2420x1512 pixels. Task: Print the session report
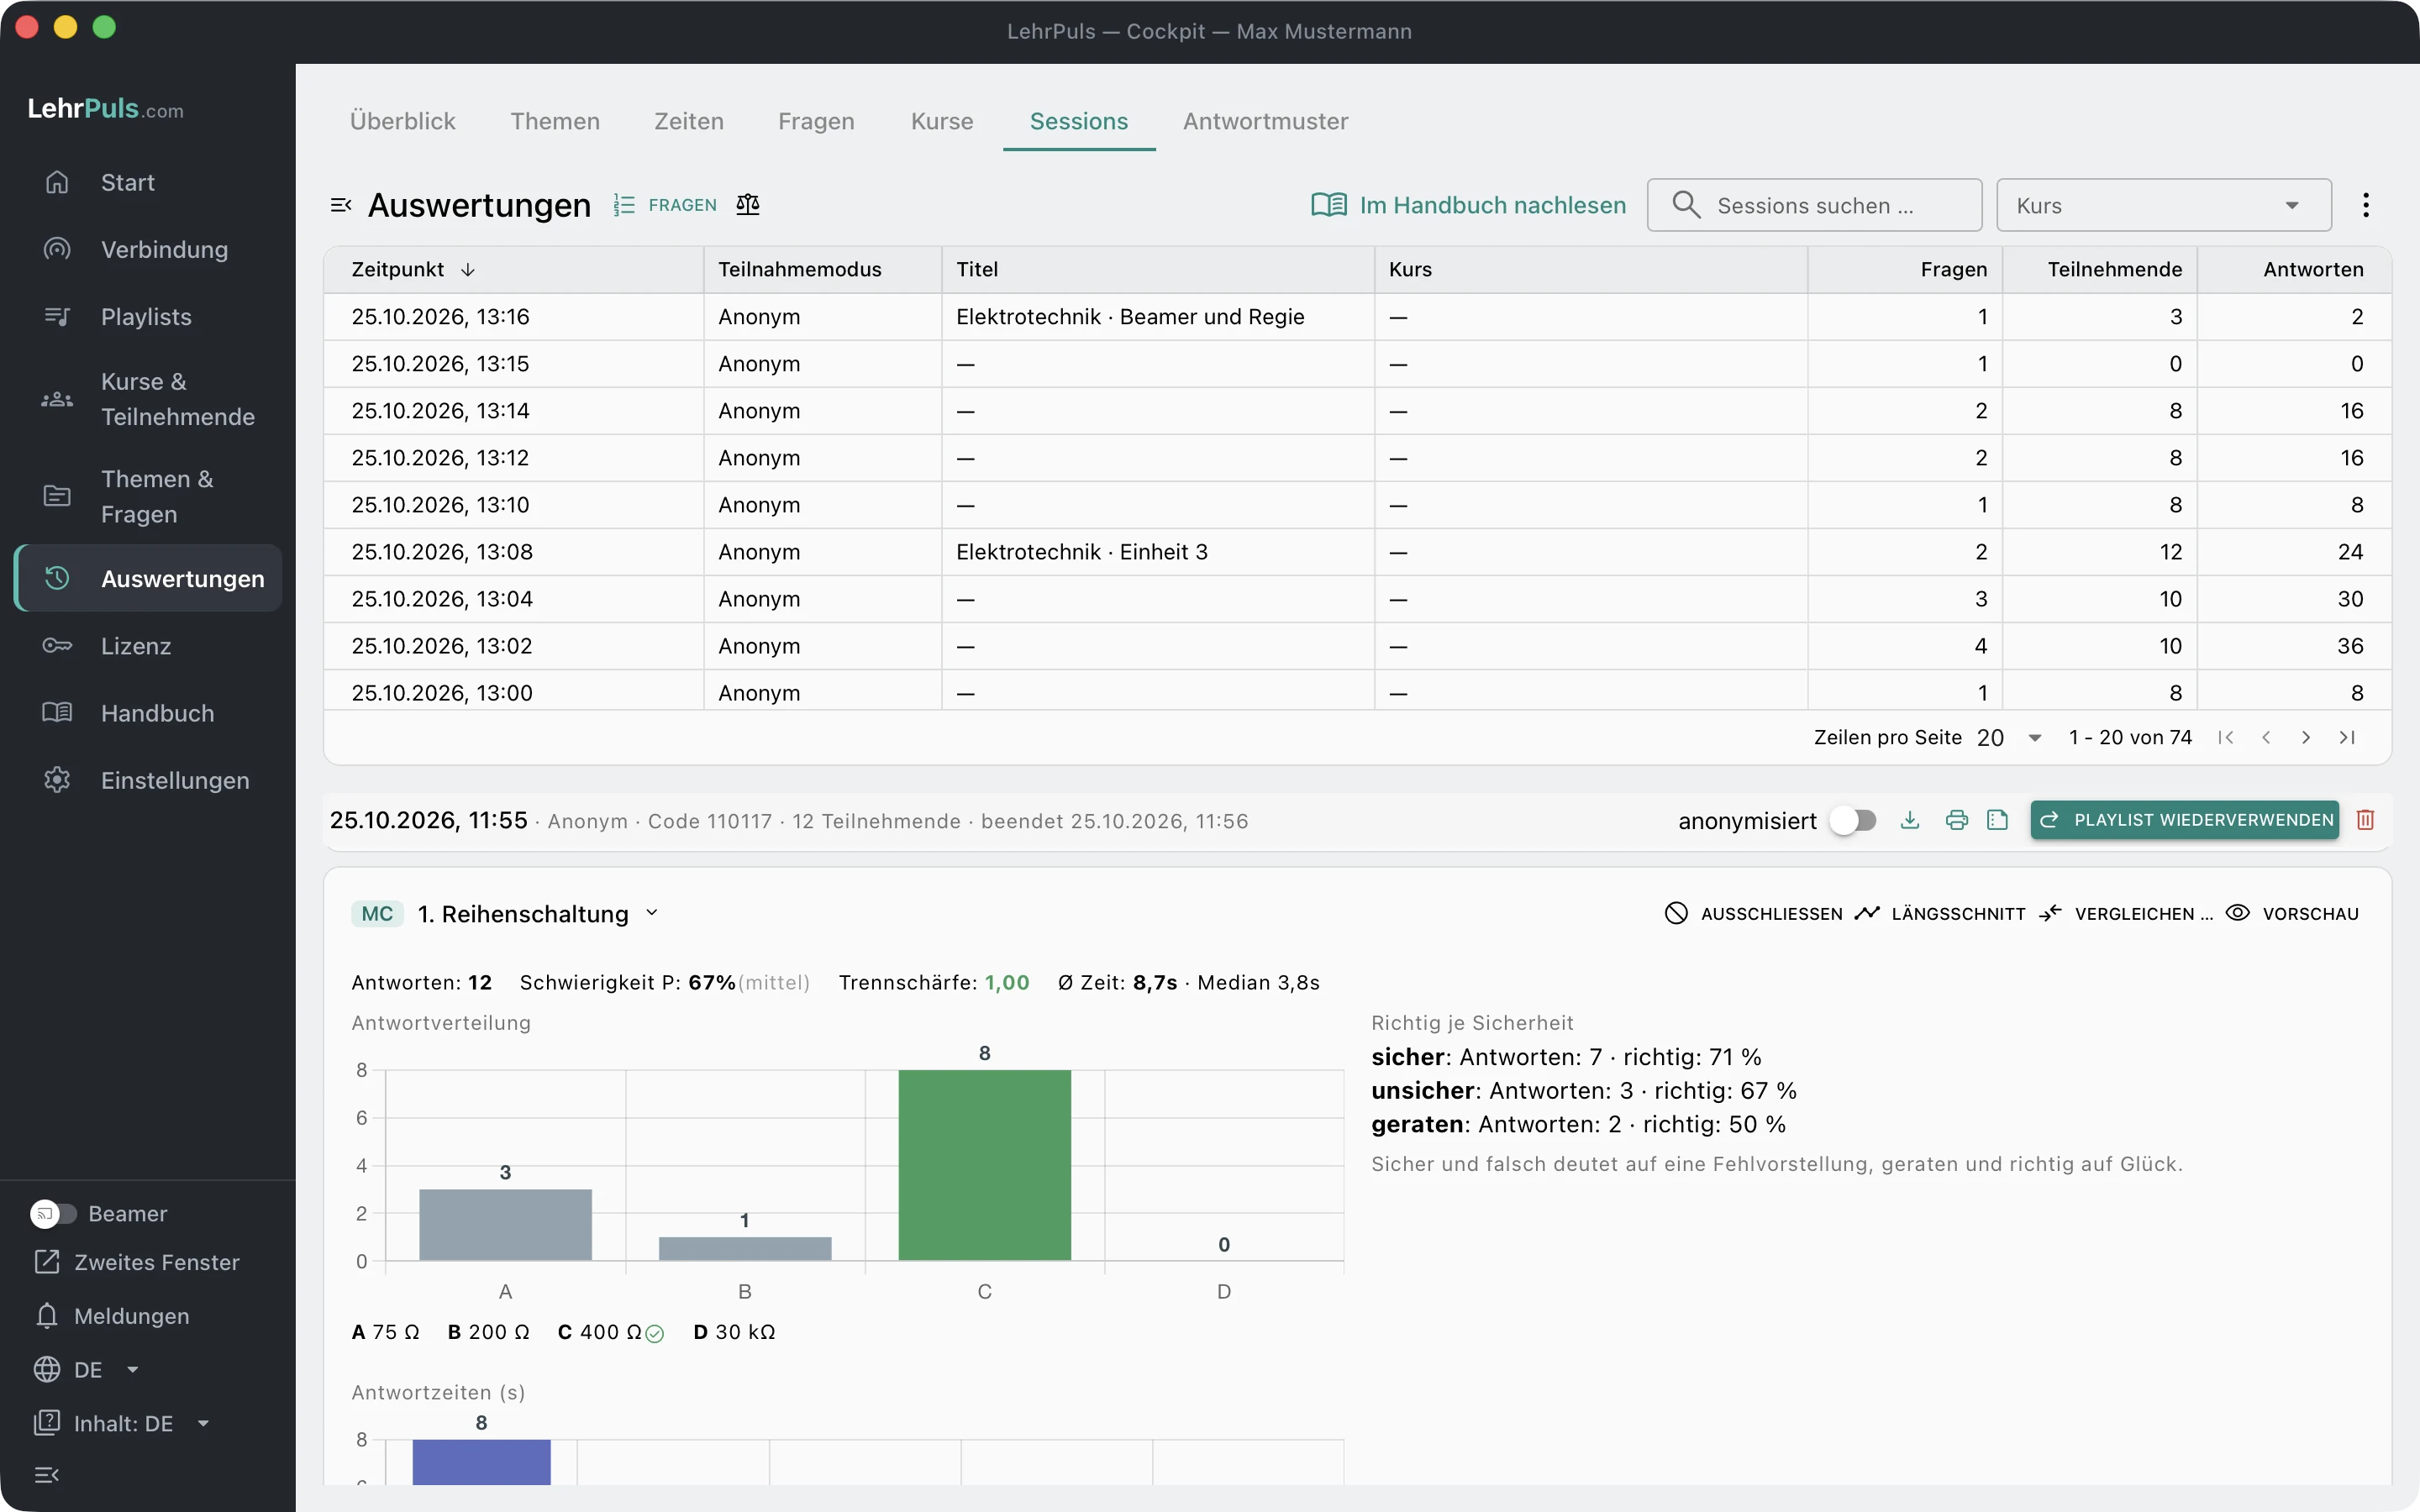click(1956, 820)
